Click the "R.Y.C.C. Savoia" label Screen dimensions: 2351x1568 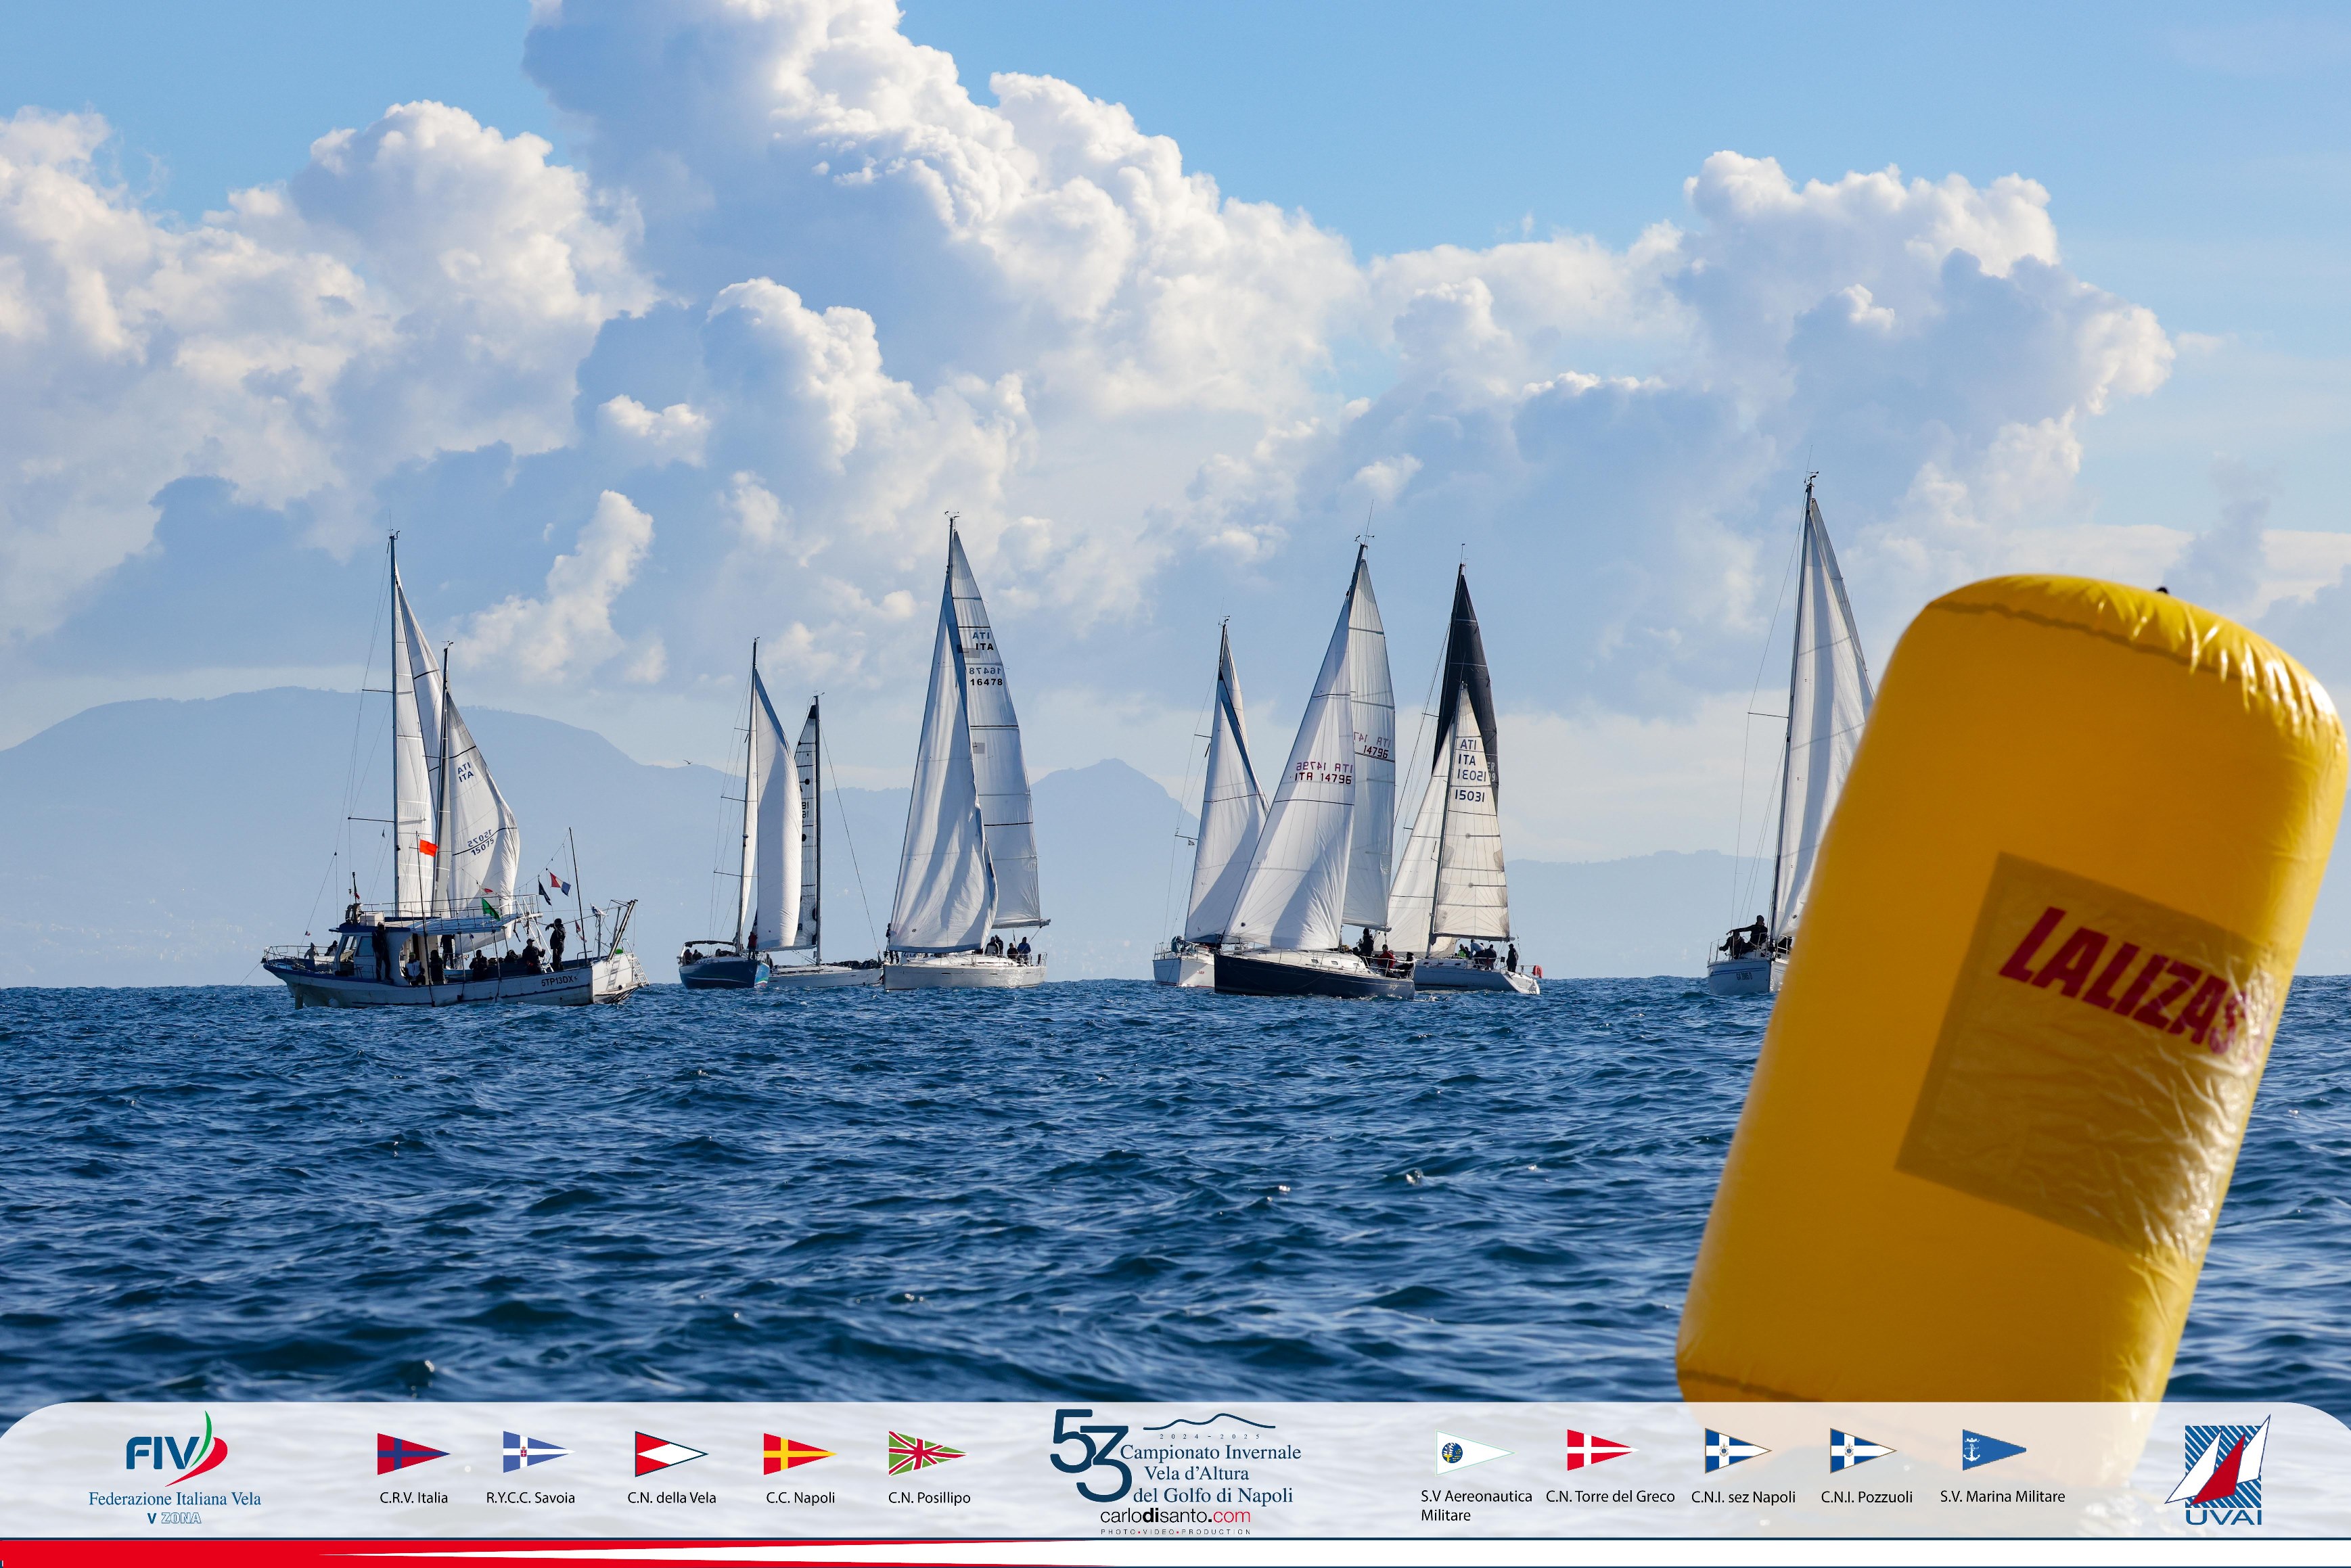530,1497
